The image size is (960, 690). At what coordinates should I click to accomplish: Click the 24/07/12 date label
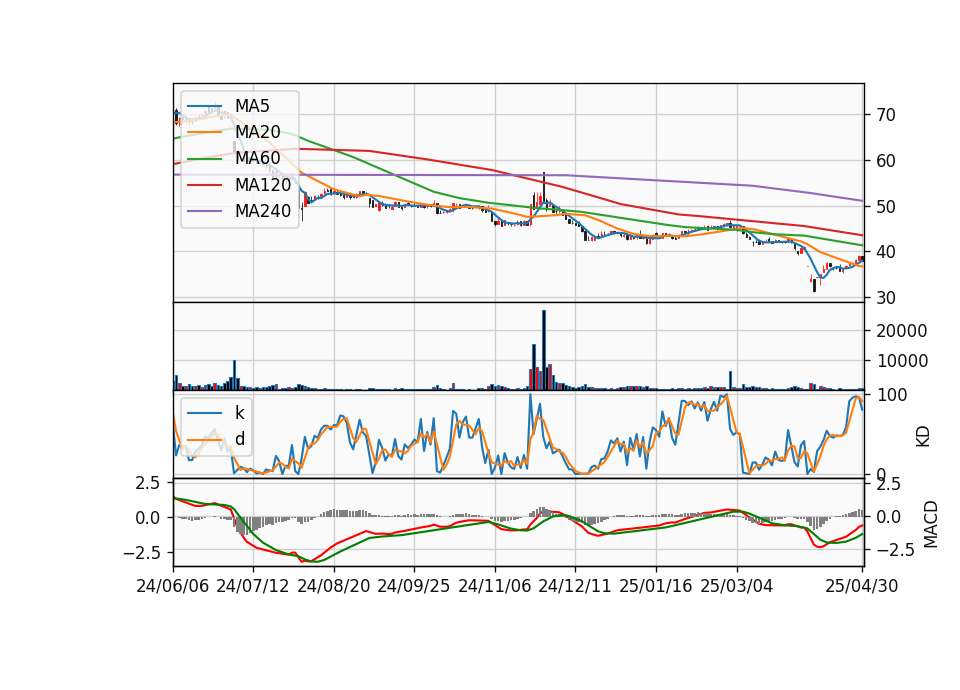[x=253, y=586]
